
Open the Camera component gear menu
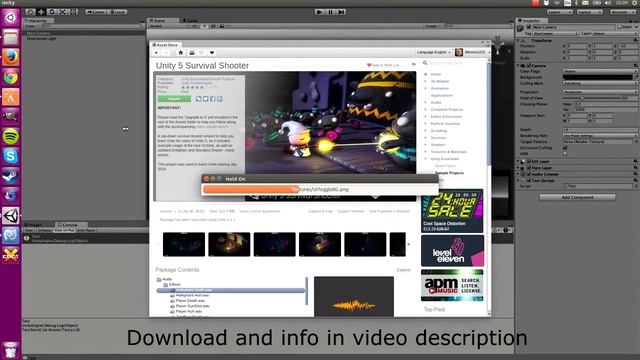click(x=636, y=65)
